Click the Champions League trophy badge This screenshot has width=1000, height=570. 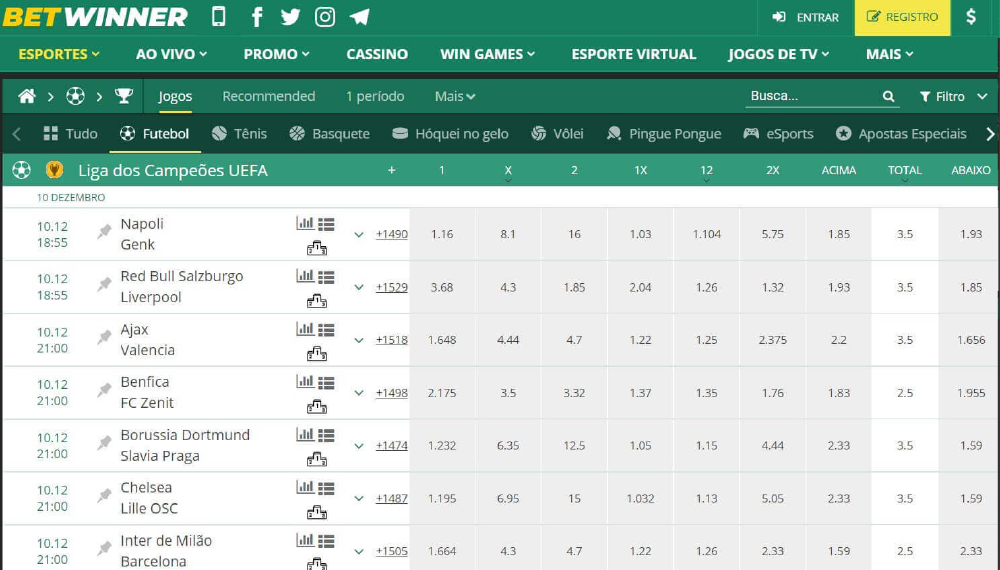point(54,170)
